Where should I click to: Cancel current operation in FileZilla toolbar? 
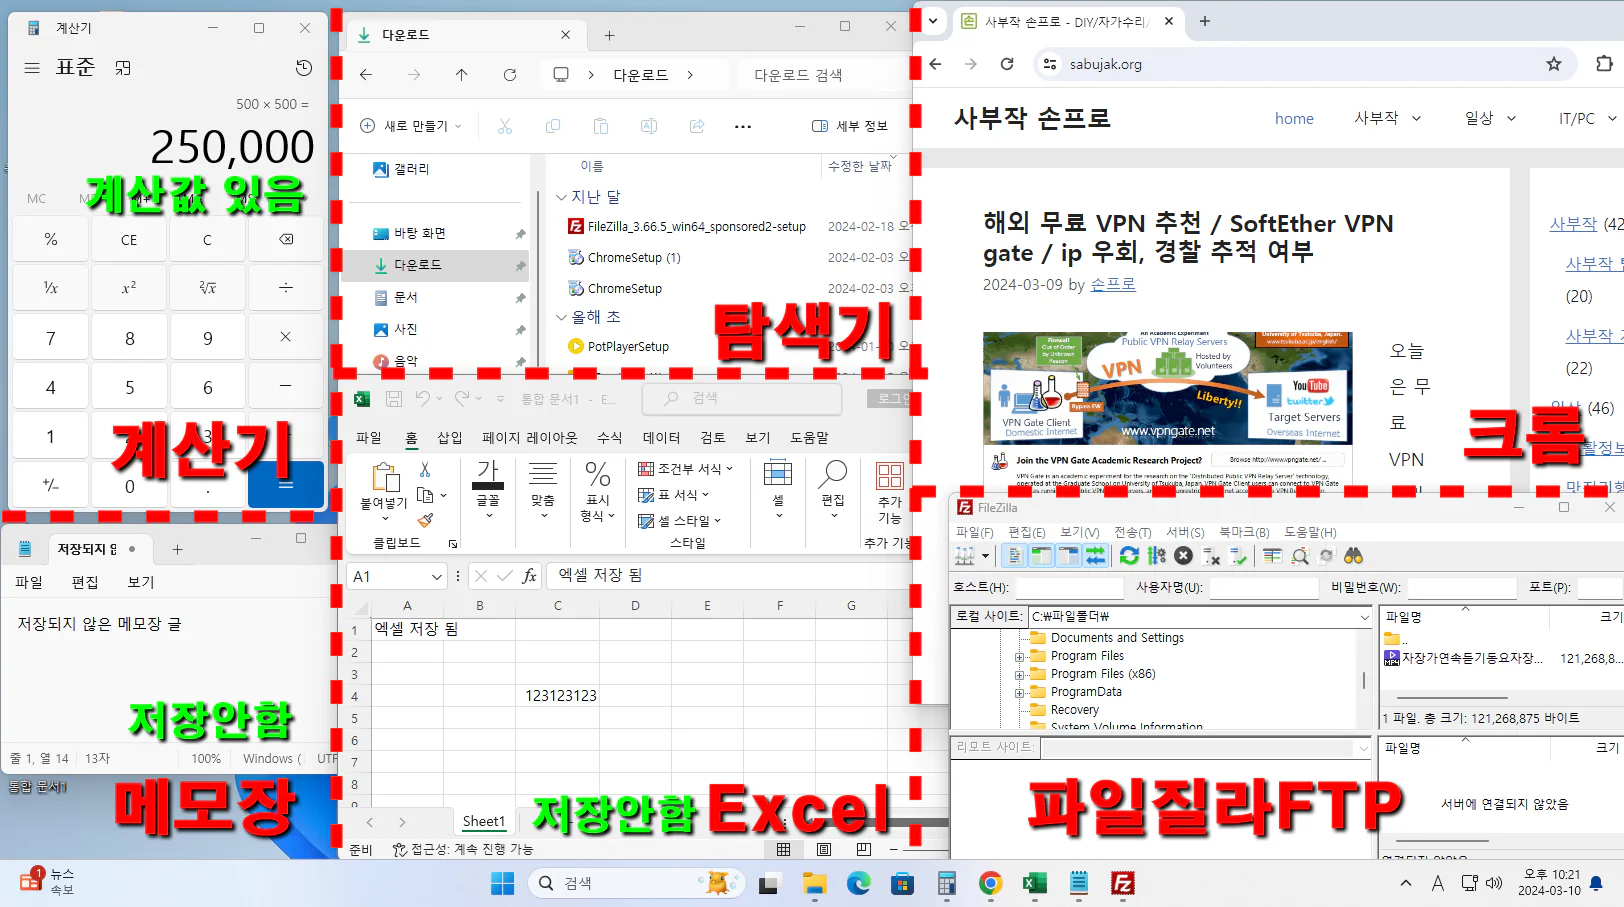(x=1184, y=556)
